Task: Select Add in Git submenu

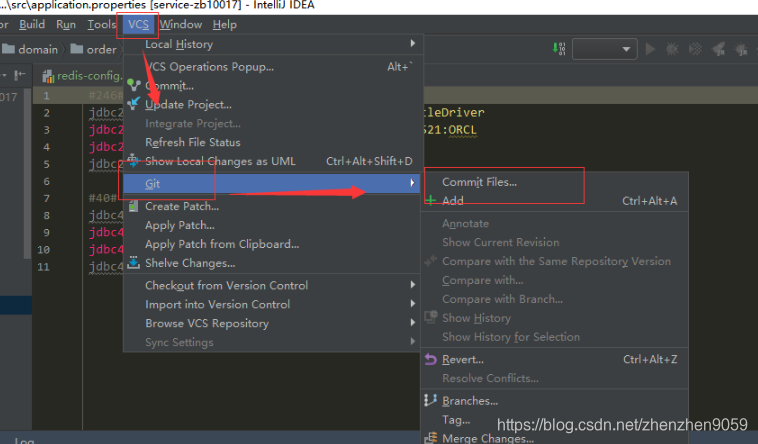Action: point(554,201)
